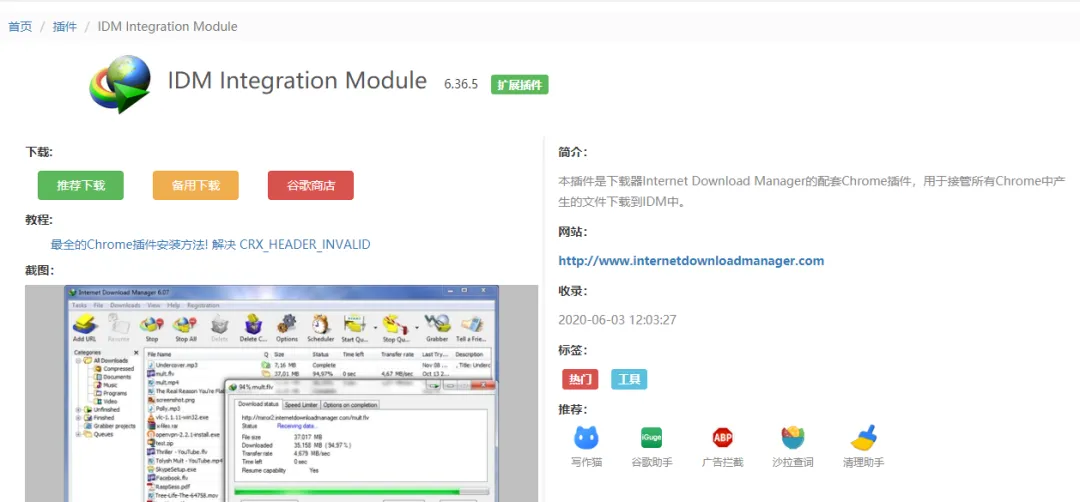Image resolution: width=1080 pixels, height=502 pixels.
Task: Open the Chrome插件安装方法 CRX_HEADER_INVALID tutorial link
Action: [x=211, y=244]
